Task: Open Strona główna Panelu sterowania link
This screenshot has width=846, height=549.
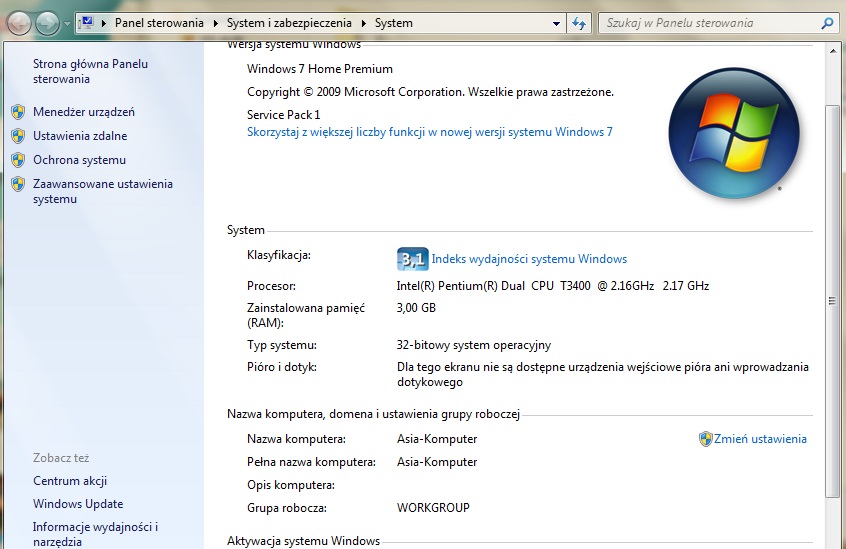Action: tap(90, 71)
